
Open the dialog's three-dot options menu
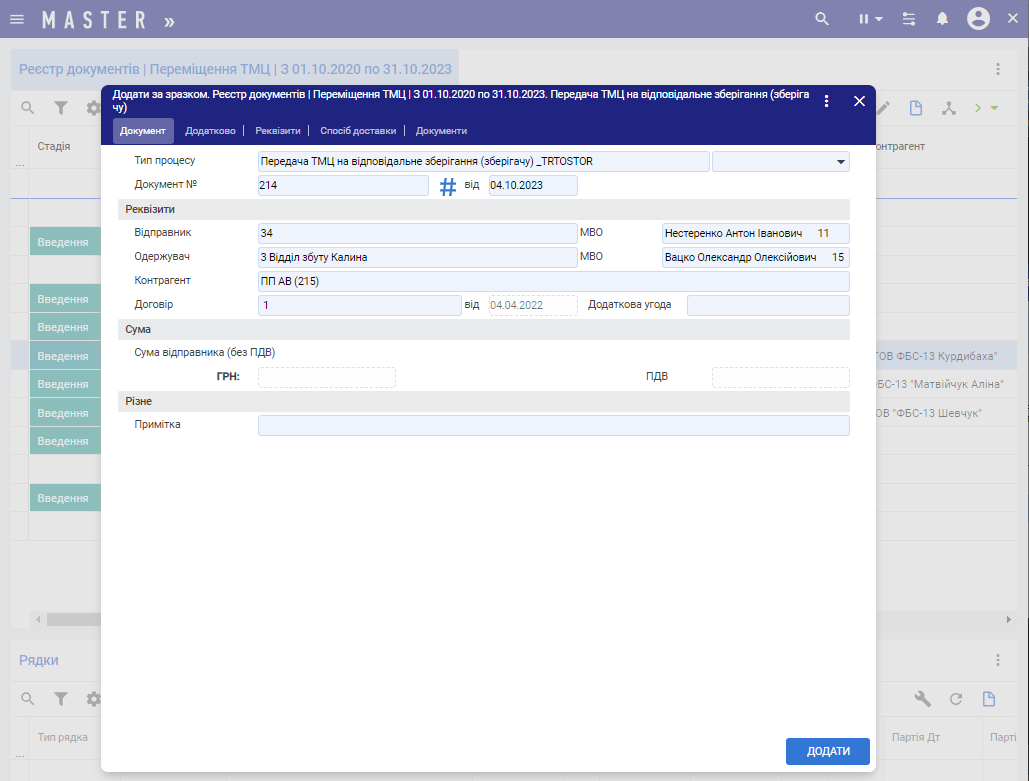(x=826, y=101)
